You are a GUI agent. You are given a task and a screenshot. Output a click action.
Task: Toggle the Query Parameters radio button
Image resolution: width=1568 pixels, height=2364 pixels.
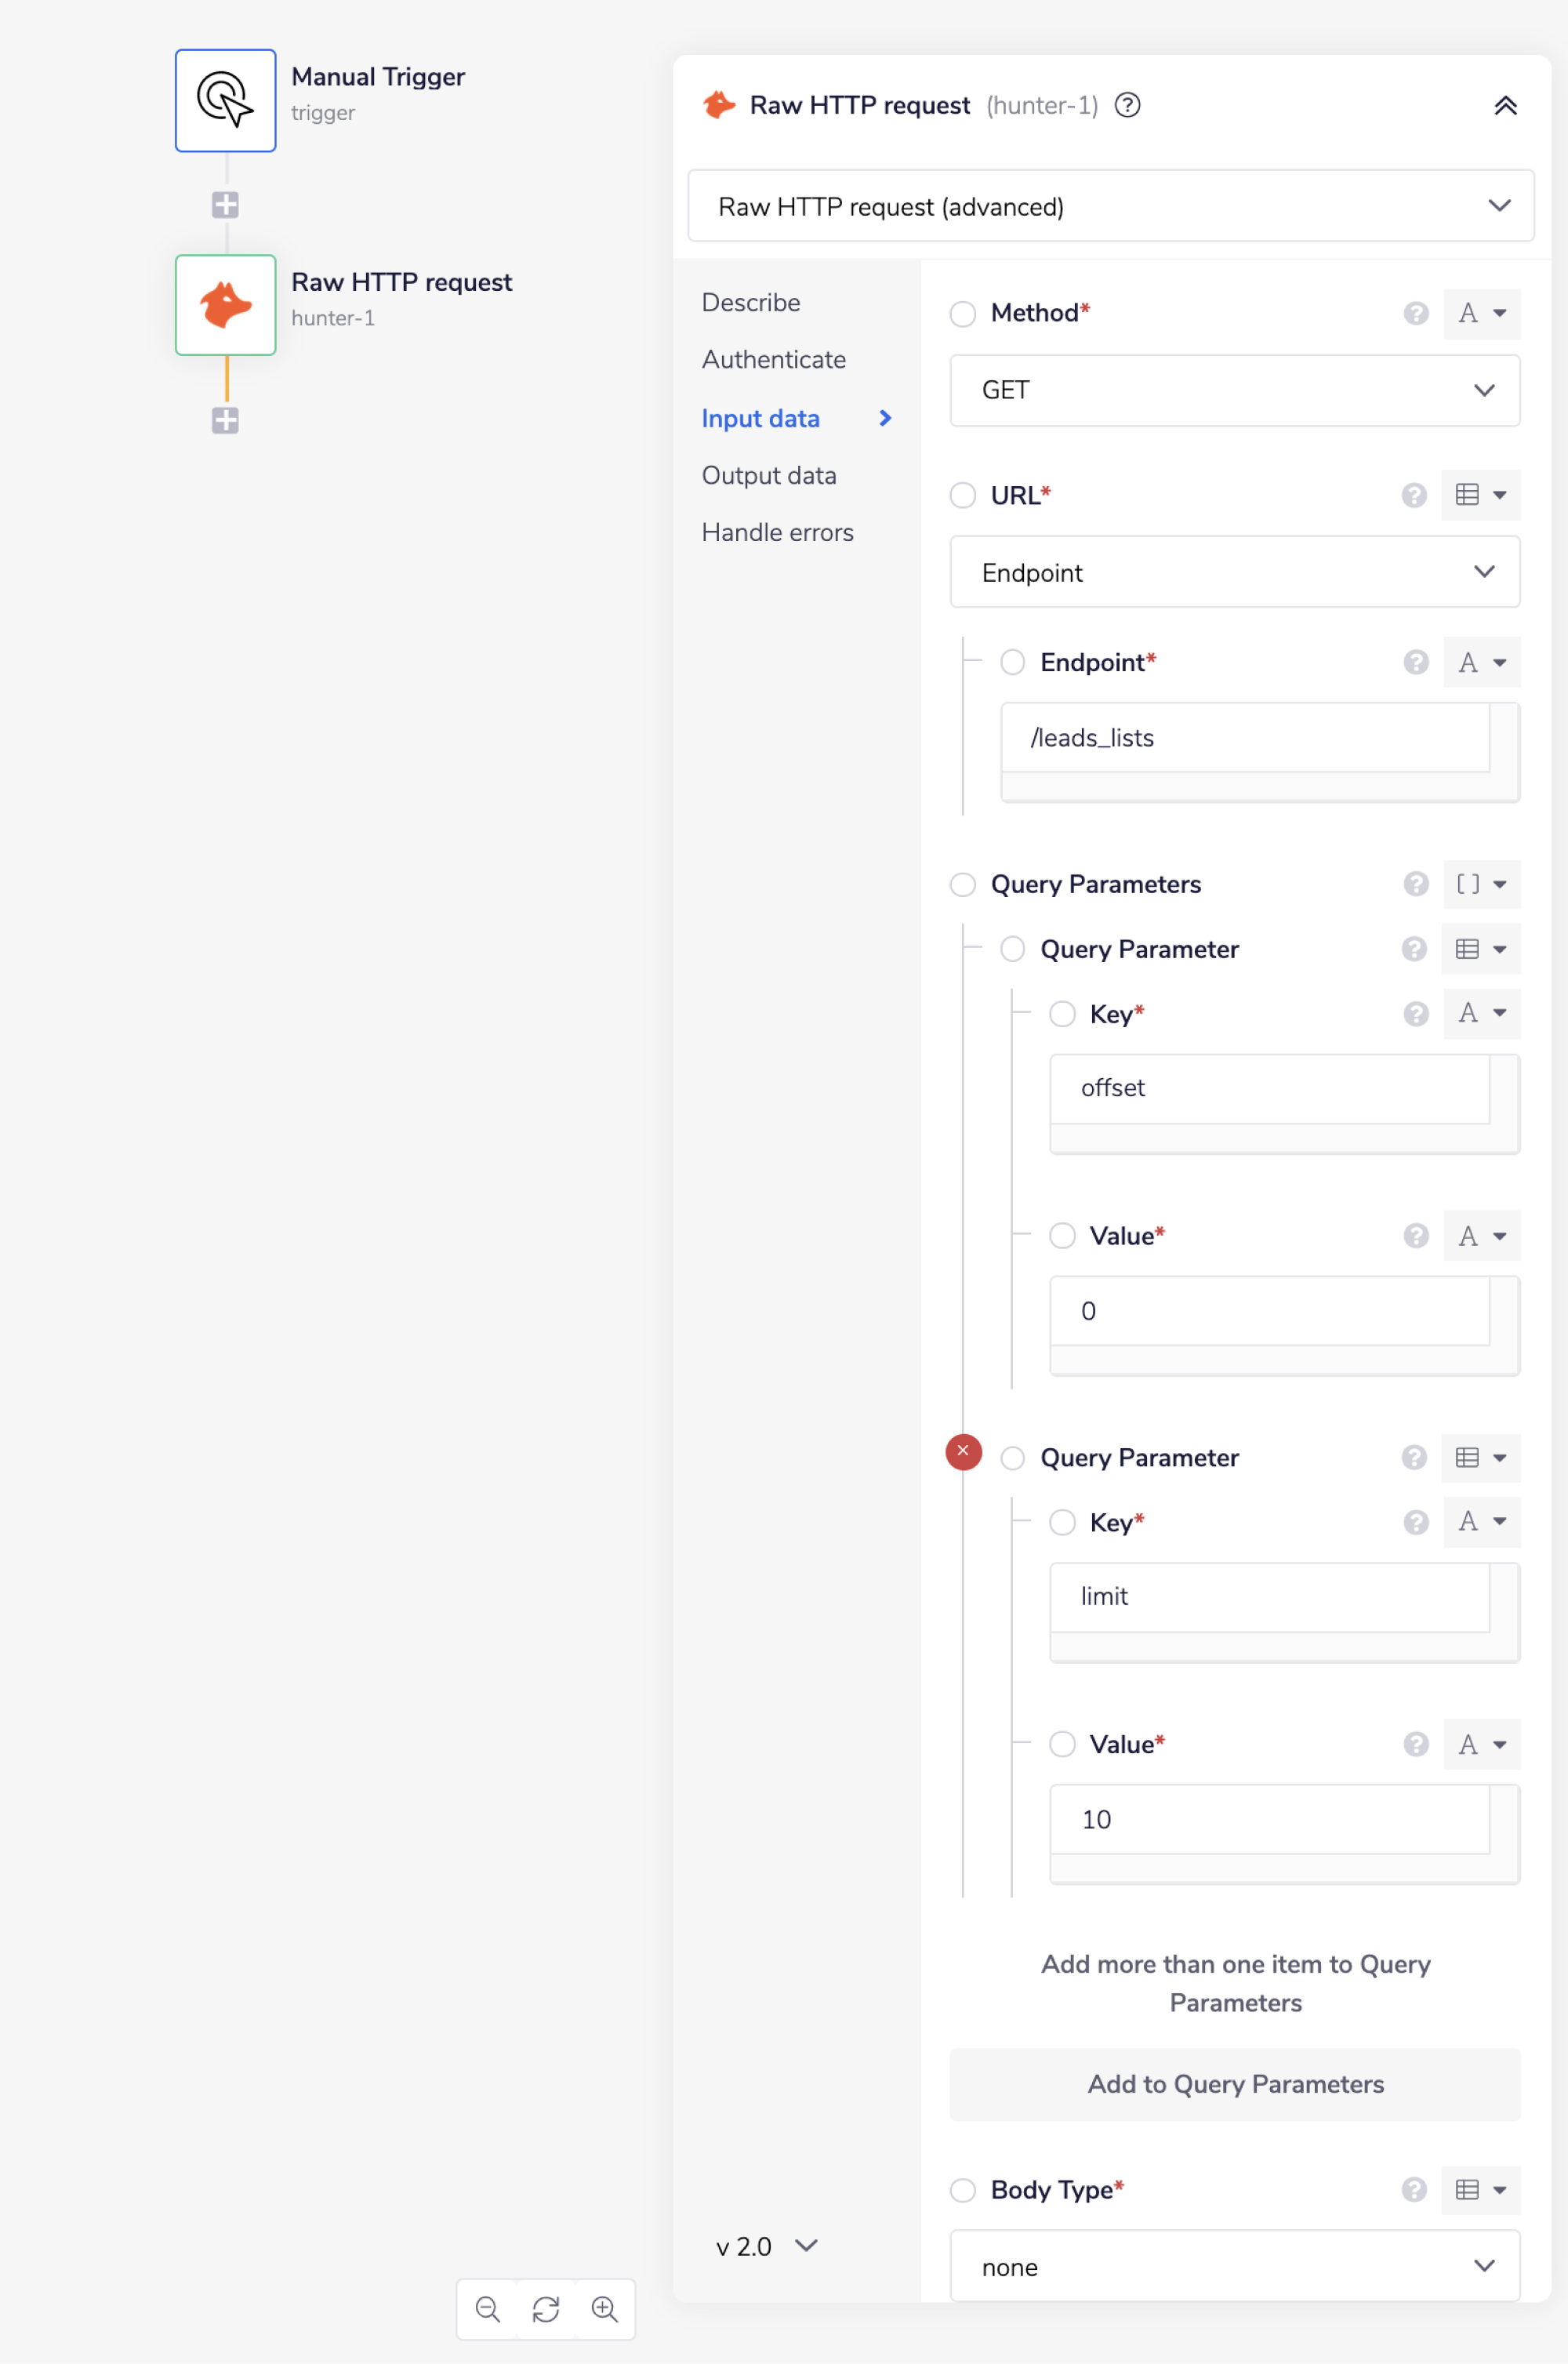pos(963,884)
